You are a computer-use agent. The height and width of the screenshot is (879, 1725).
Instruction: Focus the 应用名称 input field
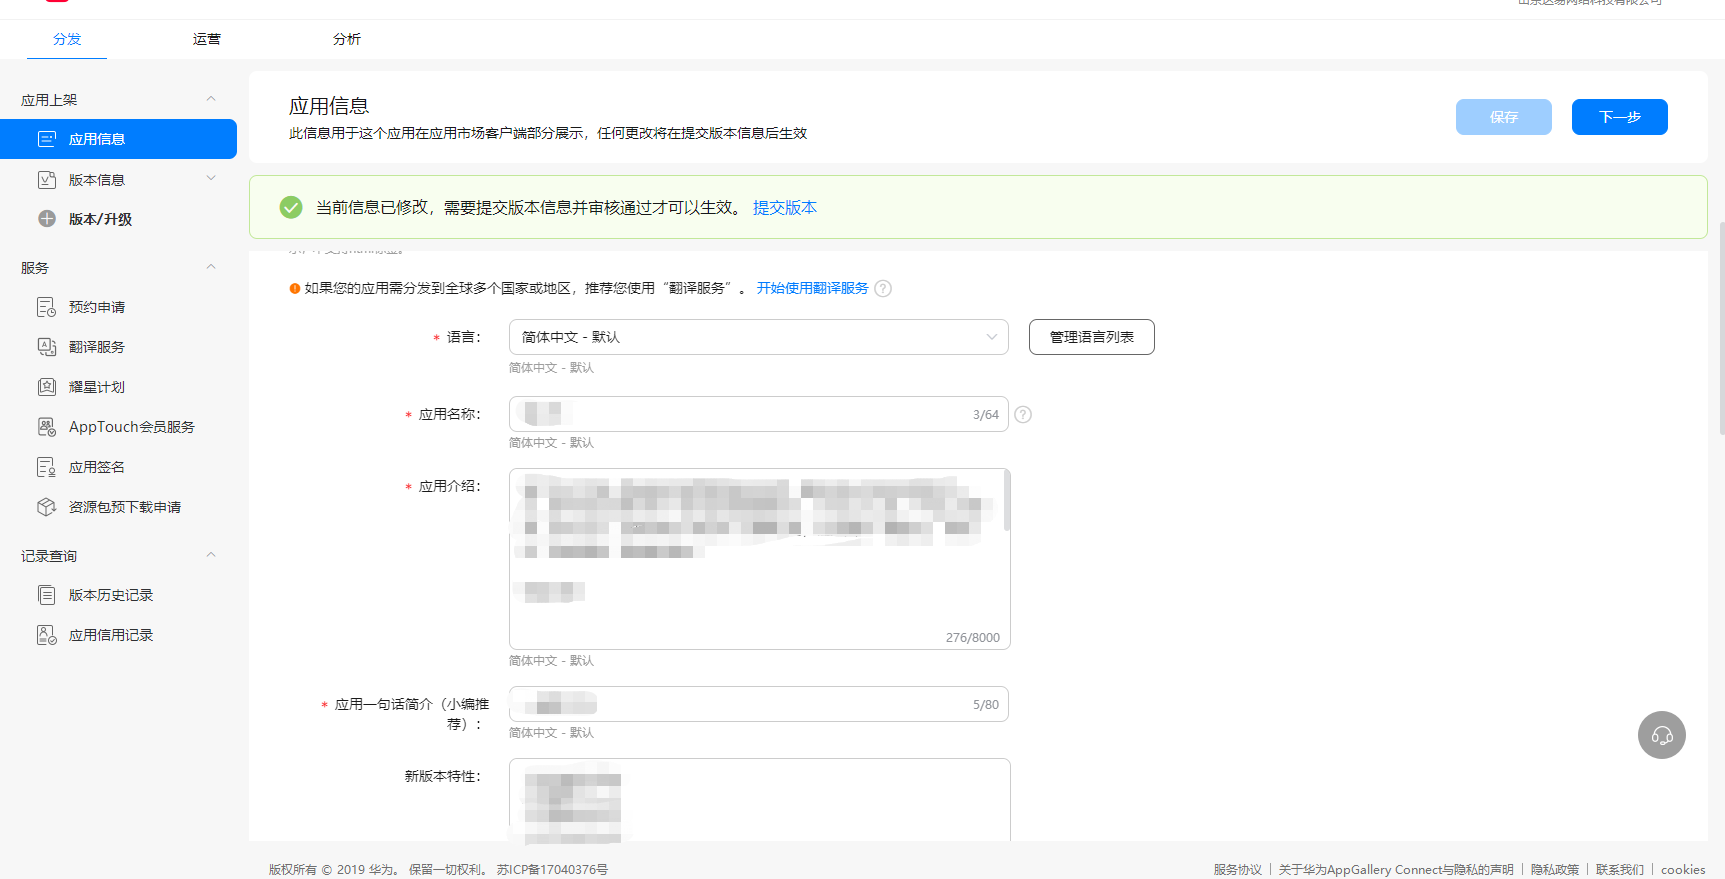pos(759,414)
